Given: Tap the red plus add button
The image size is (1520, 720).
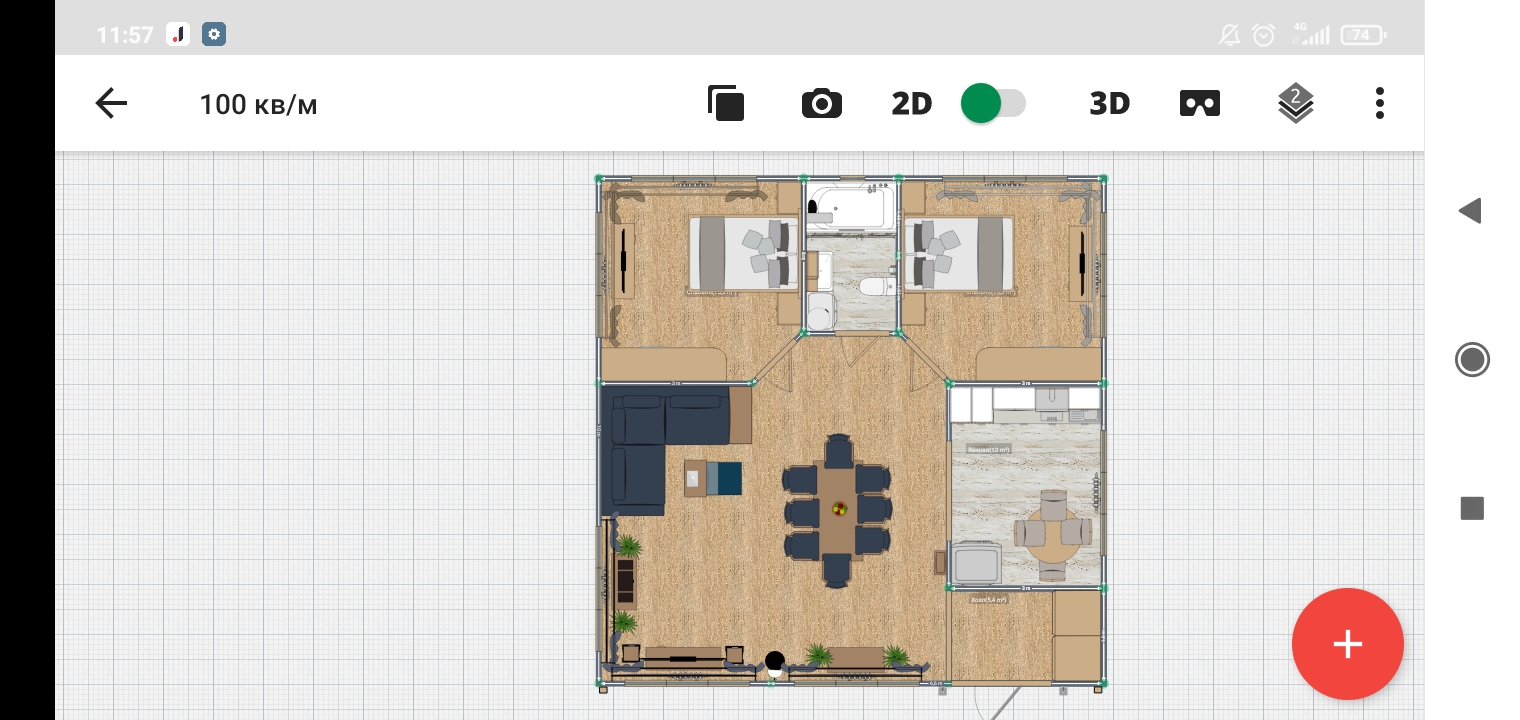Looking at the screenshot, I should pyautogui.click(x=1348, y=644).
